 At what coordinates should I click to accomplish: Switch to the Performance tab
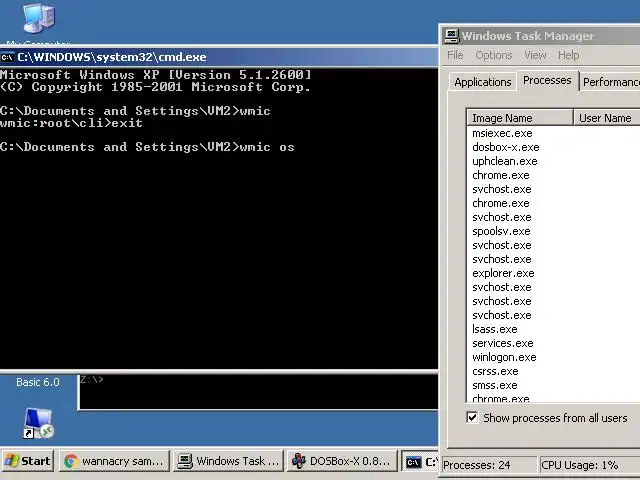click(x=610, y=82)
